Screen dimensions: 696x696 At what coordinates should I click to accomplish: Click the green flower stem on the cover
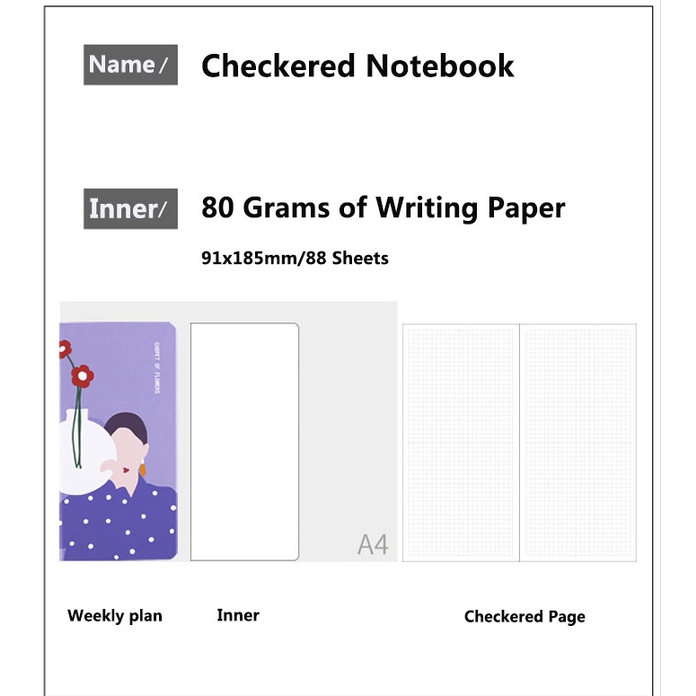click(x=76, y=425)
